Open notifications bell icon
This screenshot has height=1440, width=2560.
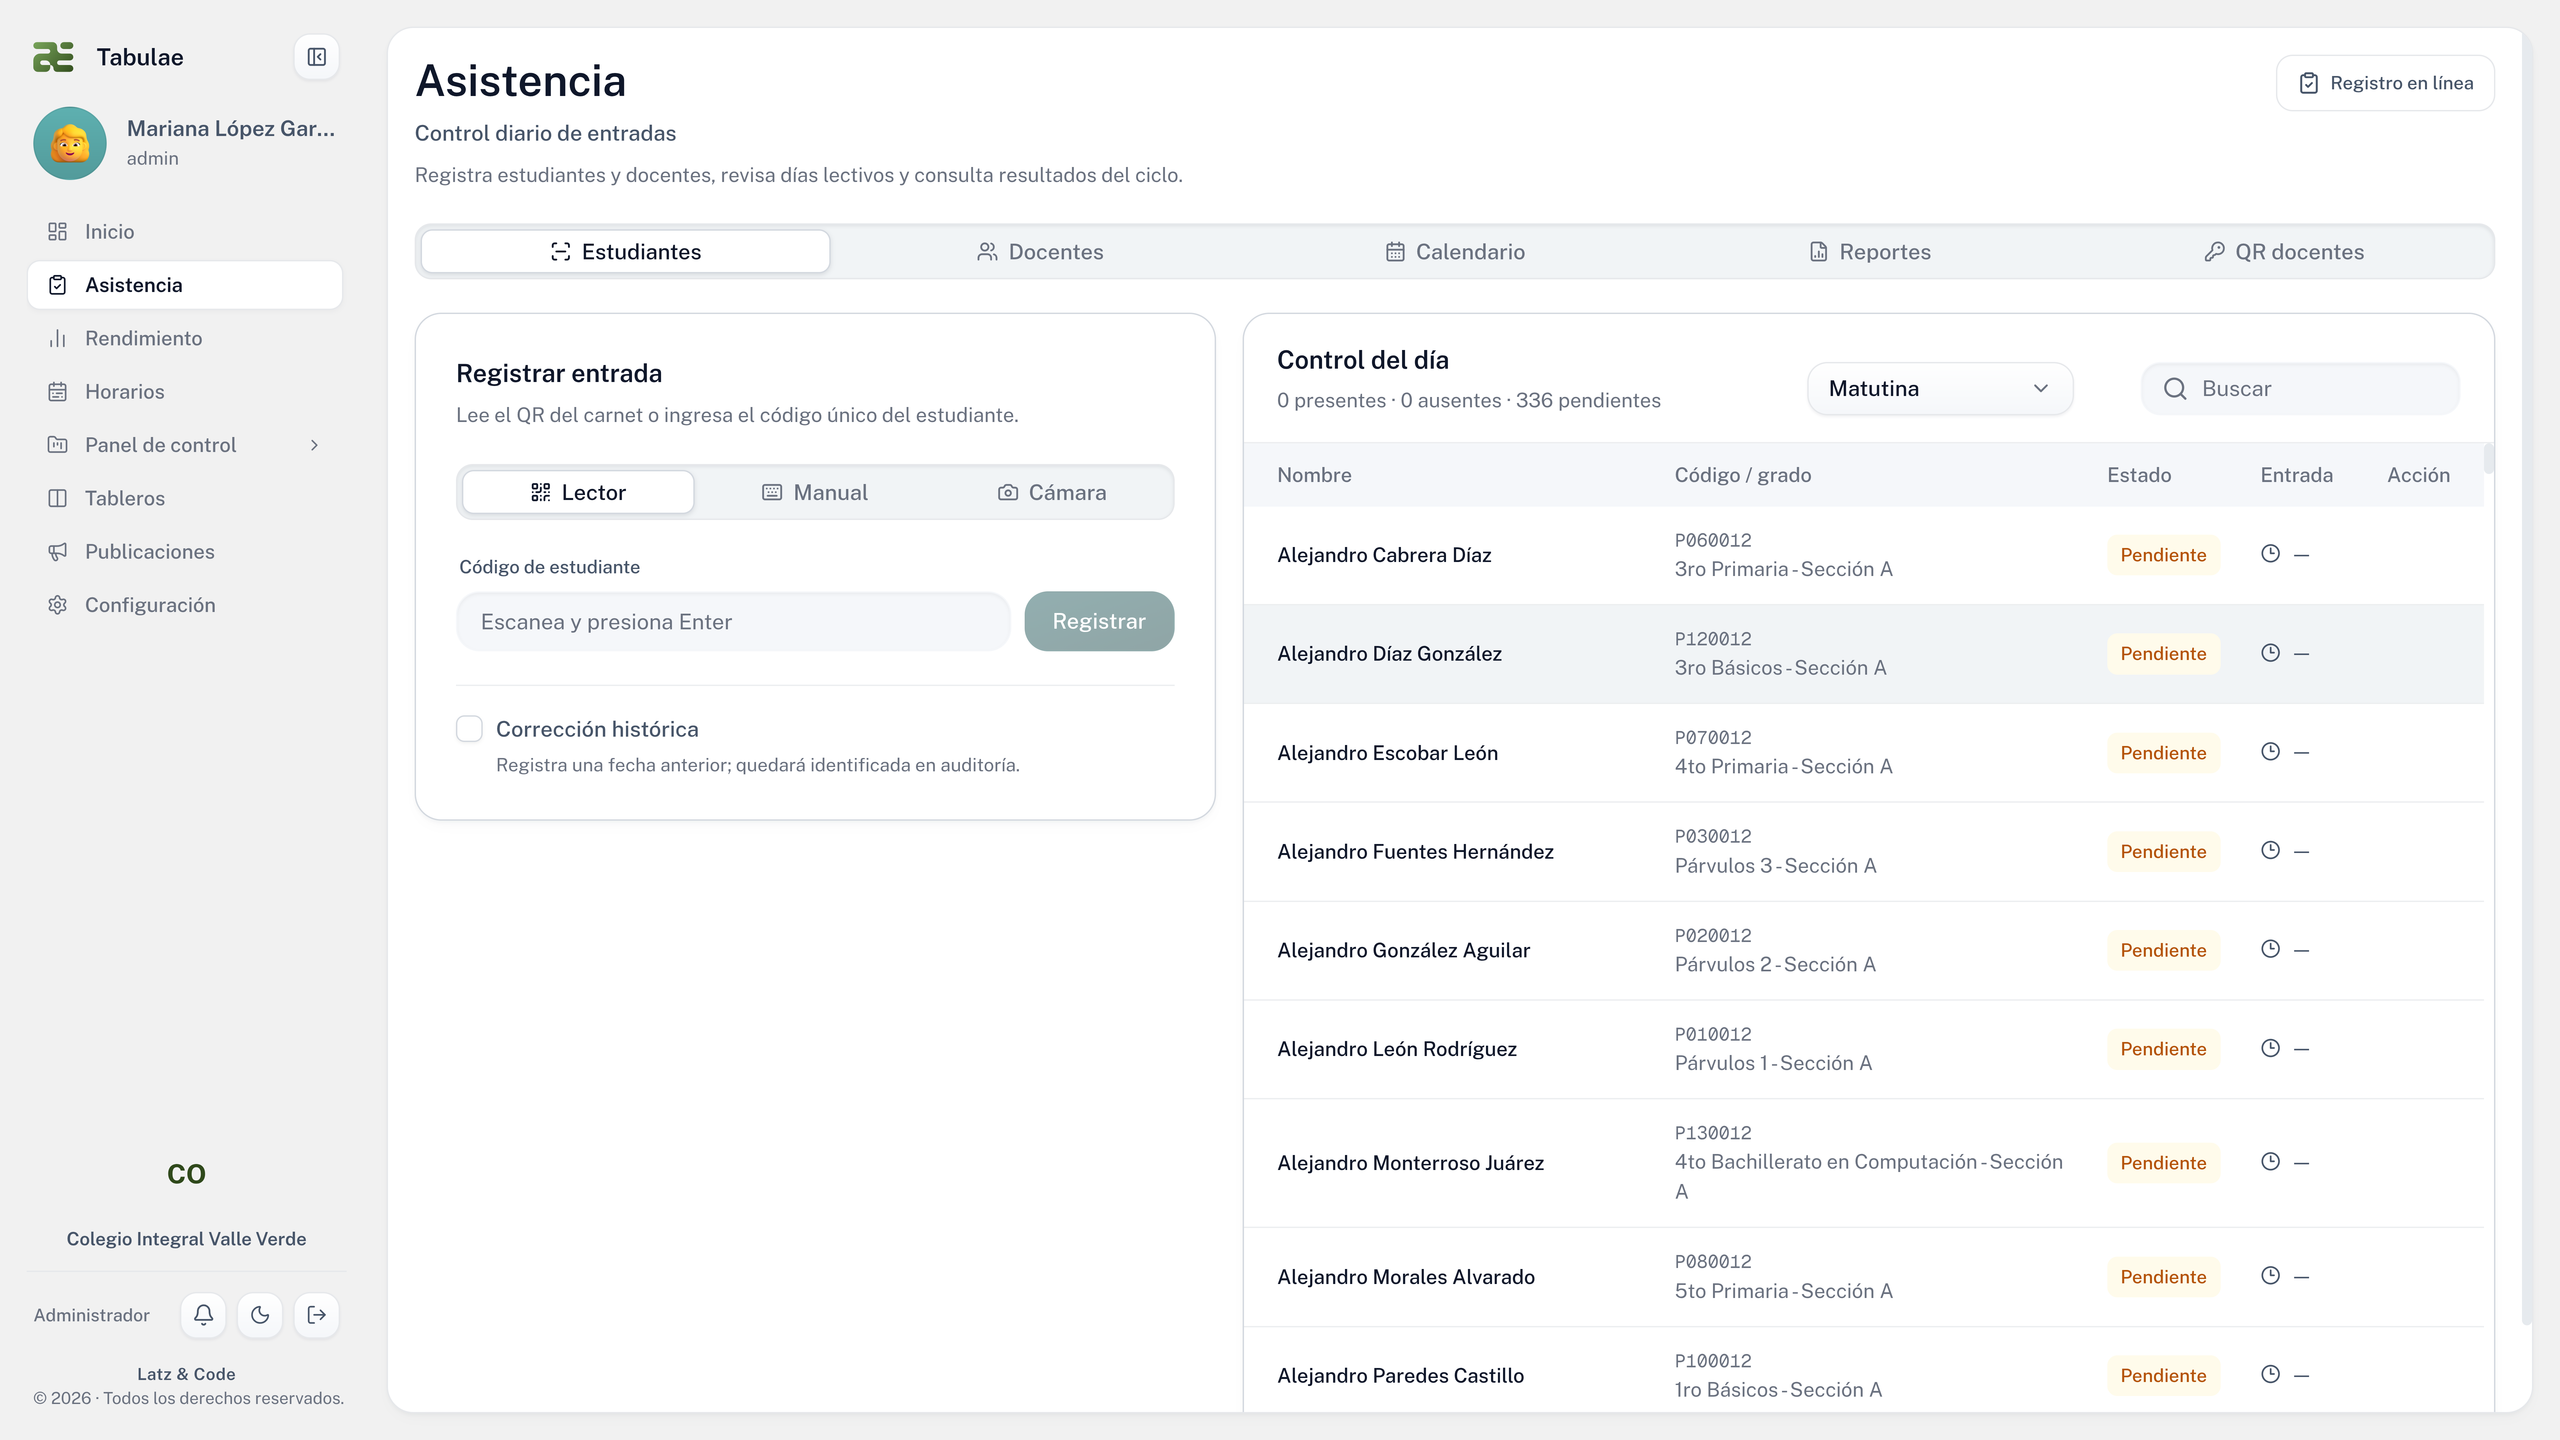[x=203, y=1315]
